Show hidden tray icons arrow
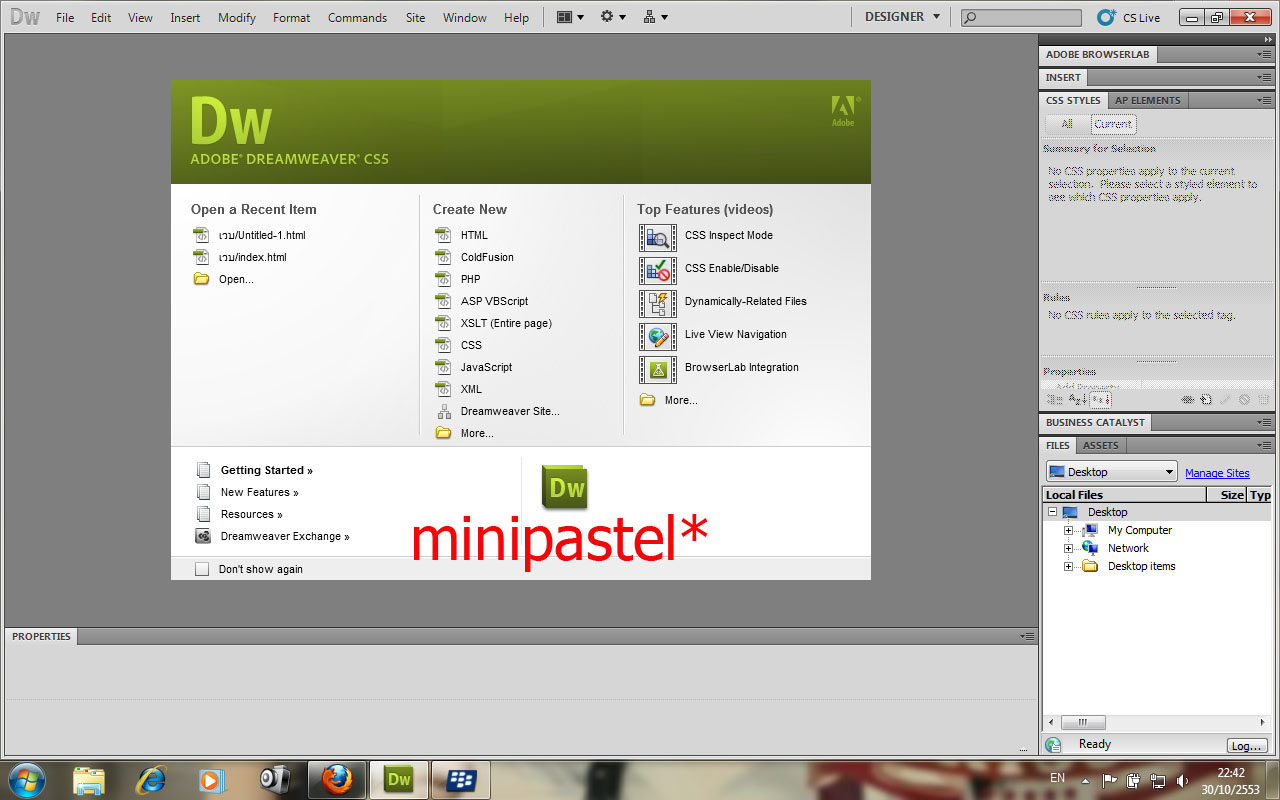This screenshot has height=800, width=1280. coord(1086,780)
